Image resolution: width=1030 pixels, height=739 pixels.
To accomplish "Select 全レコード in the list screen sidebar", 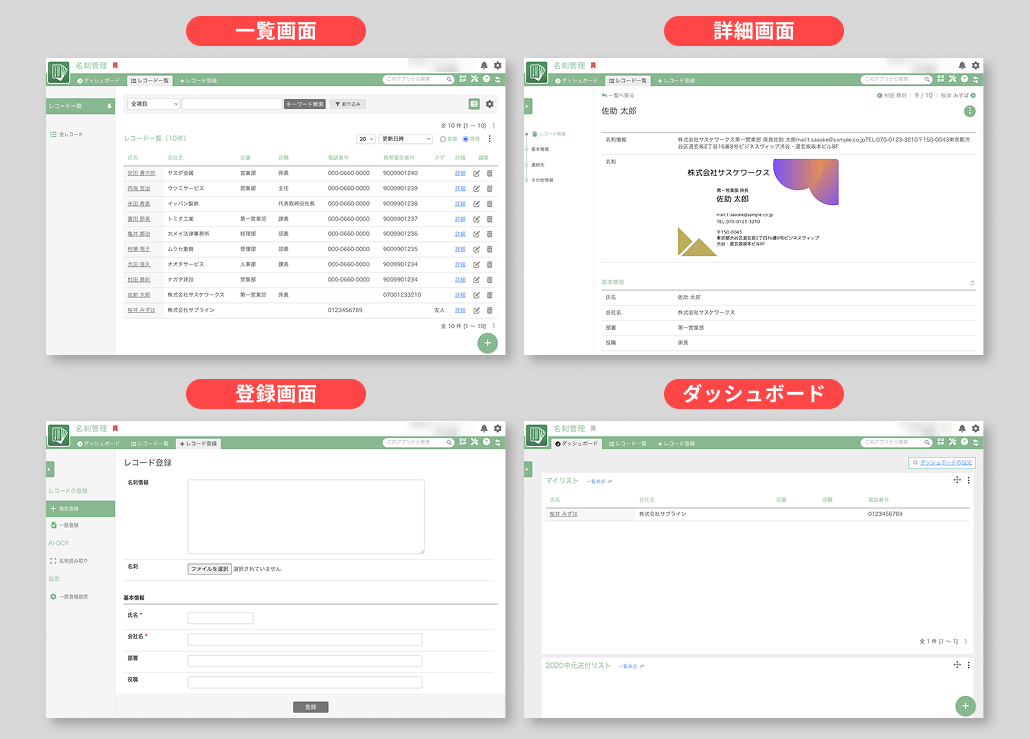I will tap(67, 135).
